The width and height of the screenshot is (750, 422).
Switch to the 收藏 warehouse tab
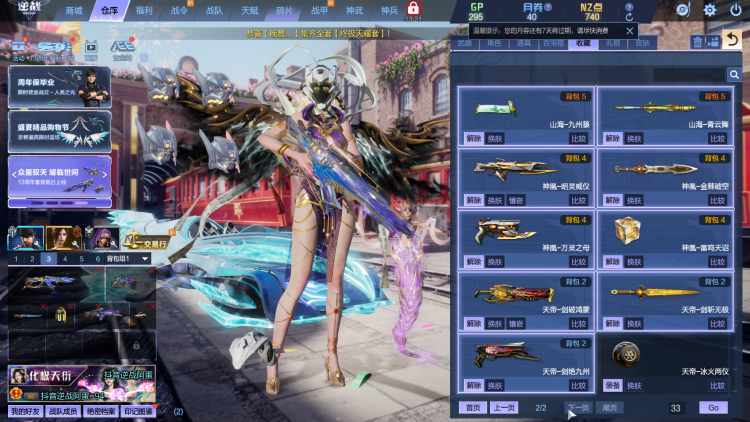583,43
